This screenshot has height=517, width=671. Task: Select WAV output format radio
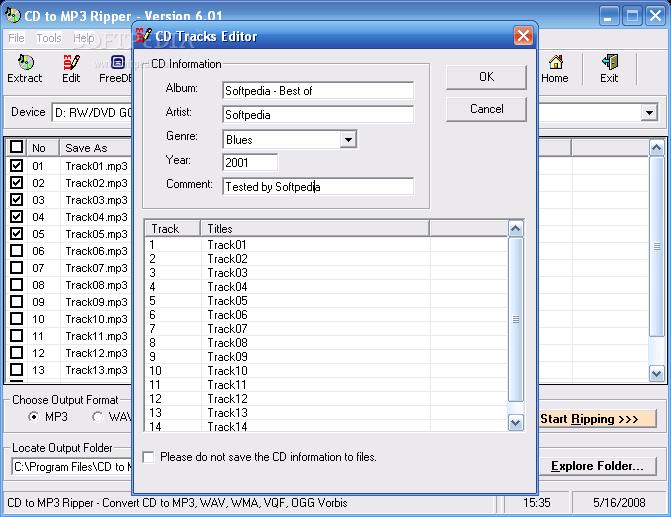(x=98, y=416)
